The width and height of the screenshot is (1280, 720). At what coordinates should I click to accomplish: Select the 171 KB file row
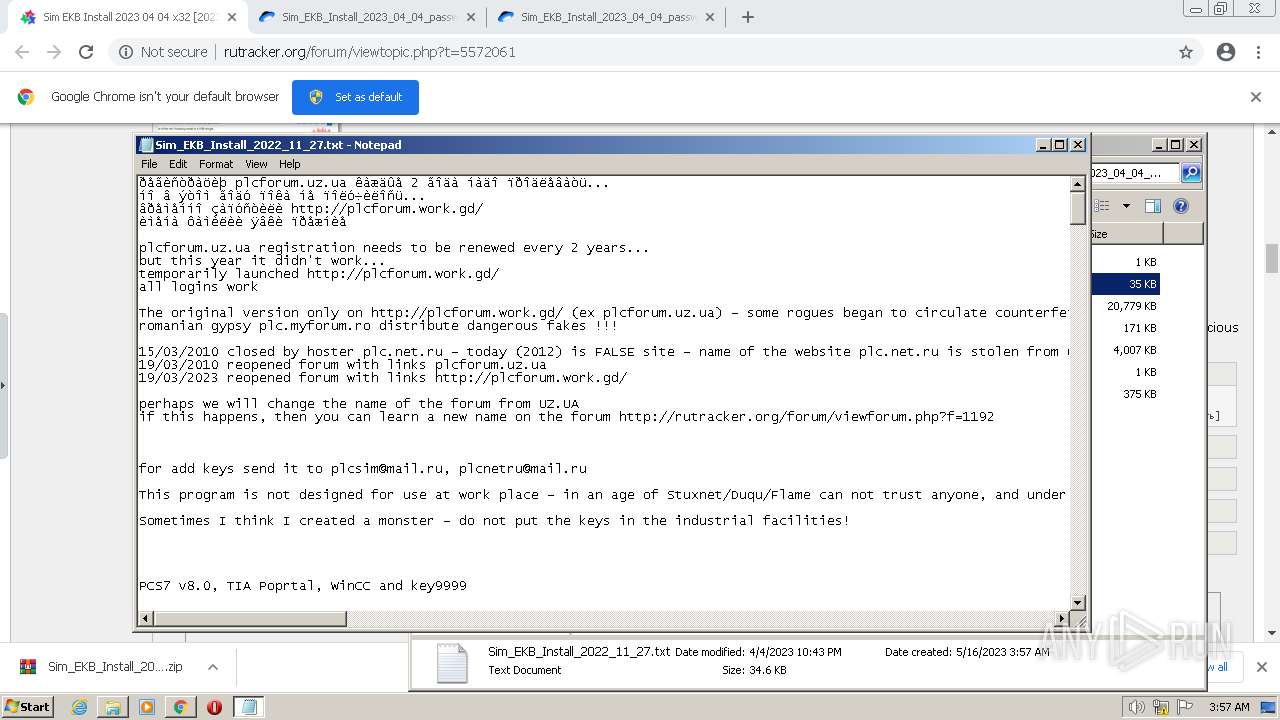click(1126, 328)
